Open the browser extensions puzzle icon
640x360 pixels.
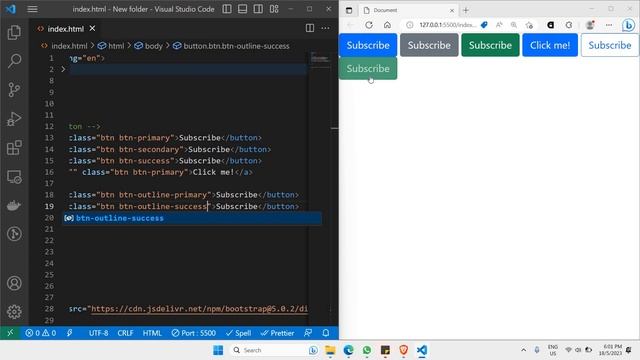click(x=569, y=25)
